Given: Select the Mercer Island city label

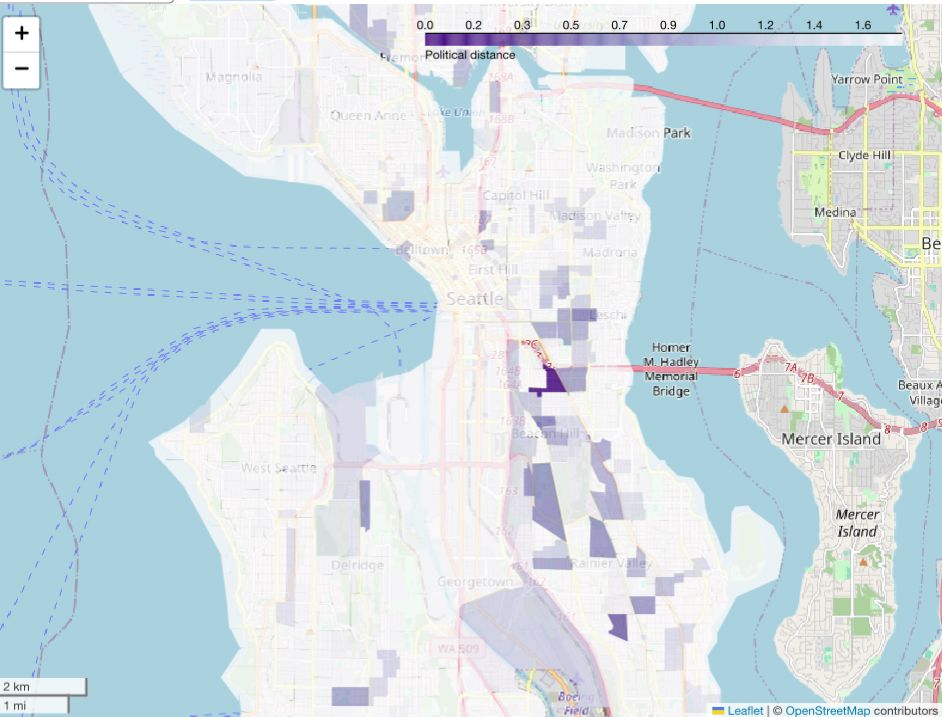Looking at the screenshot, I should click(831, 439).
